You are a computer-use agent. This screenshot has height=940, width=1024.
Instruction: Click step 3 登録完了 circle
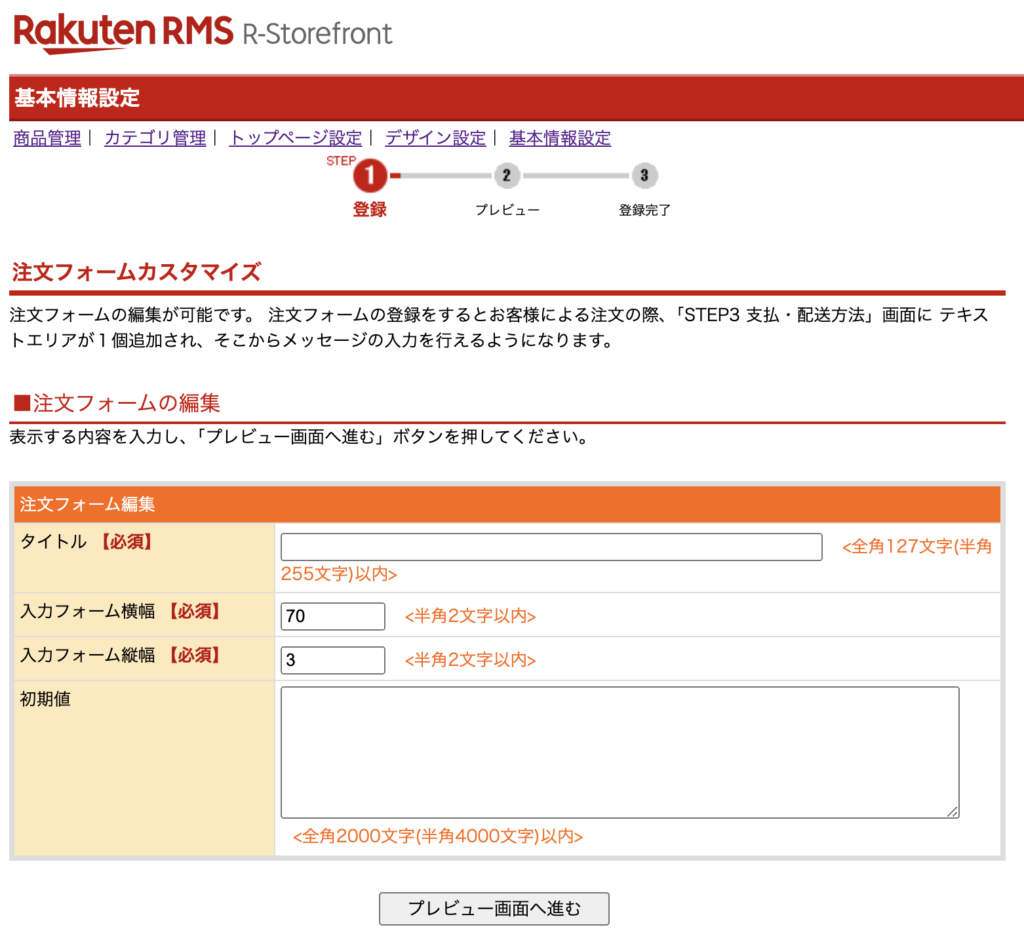click(x=644, y=175)
